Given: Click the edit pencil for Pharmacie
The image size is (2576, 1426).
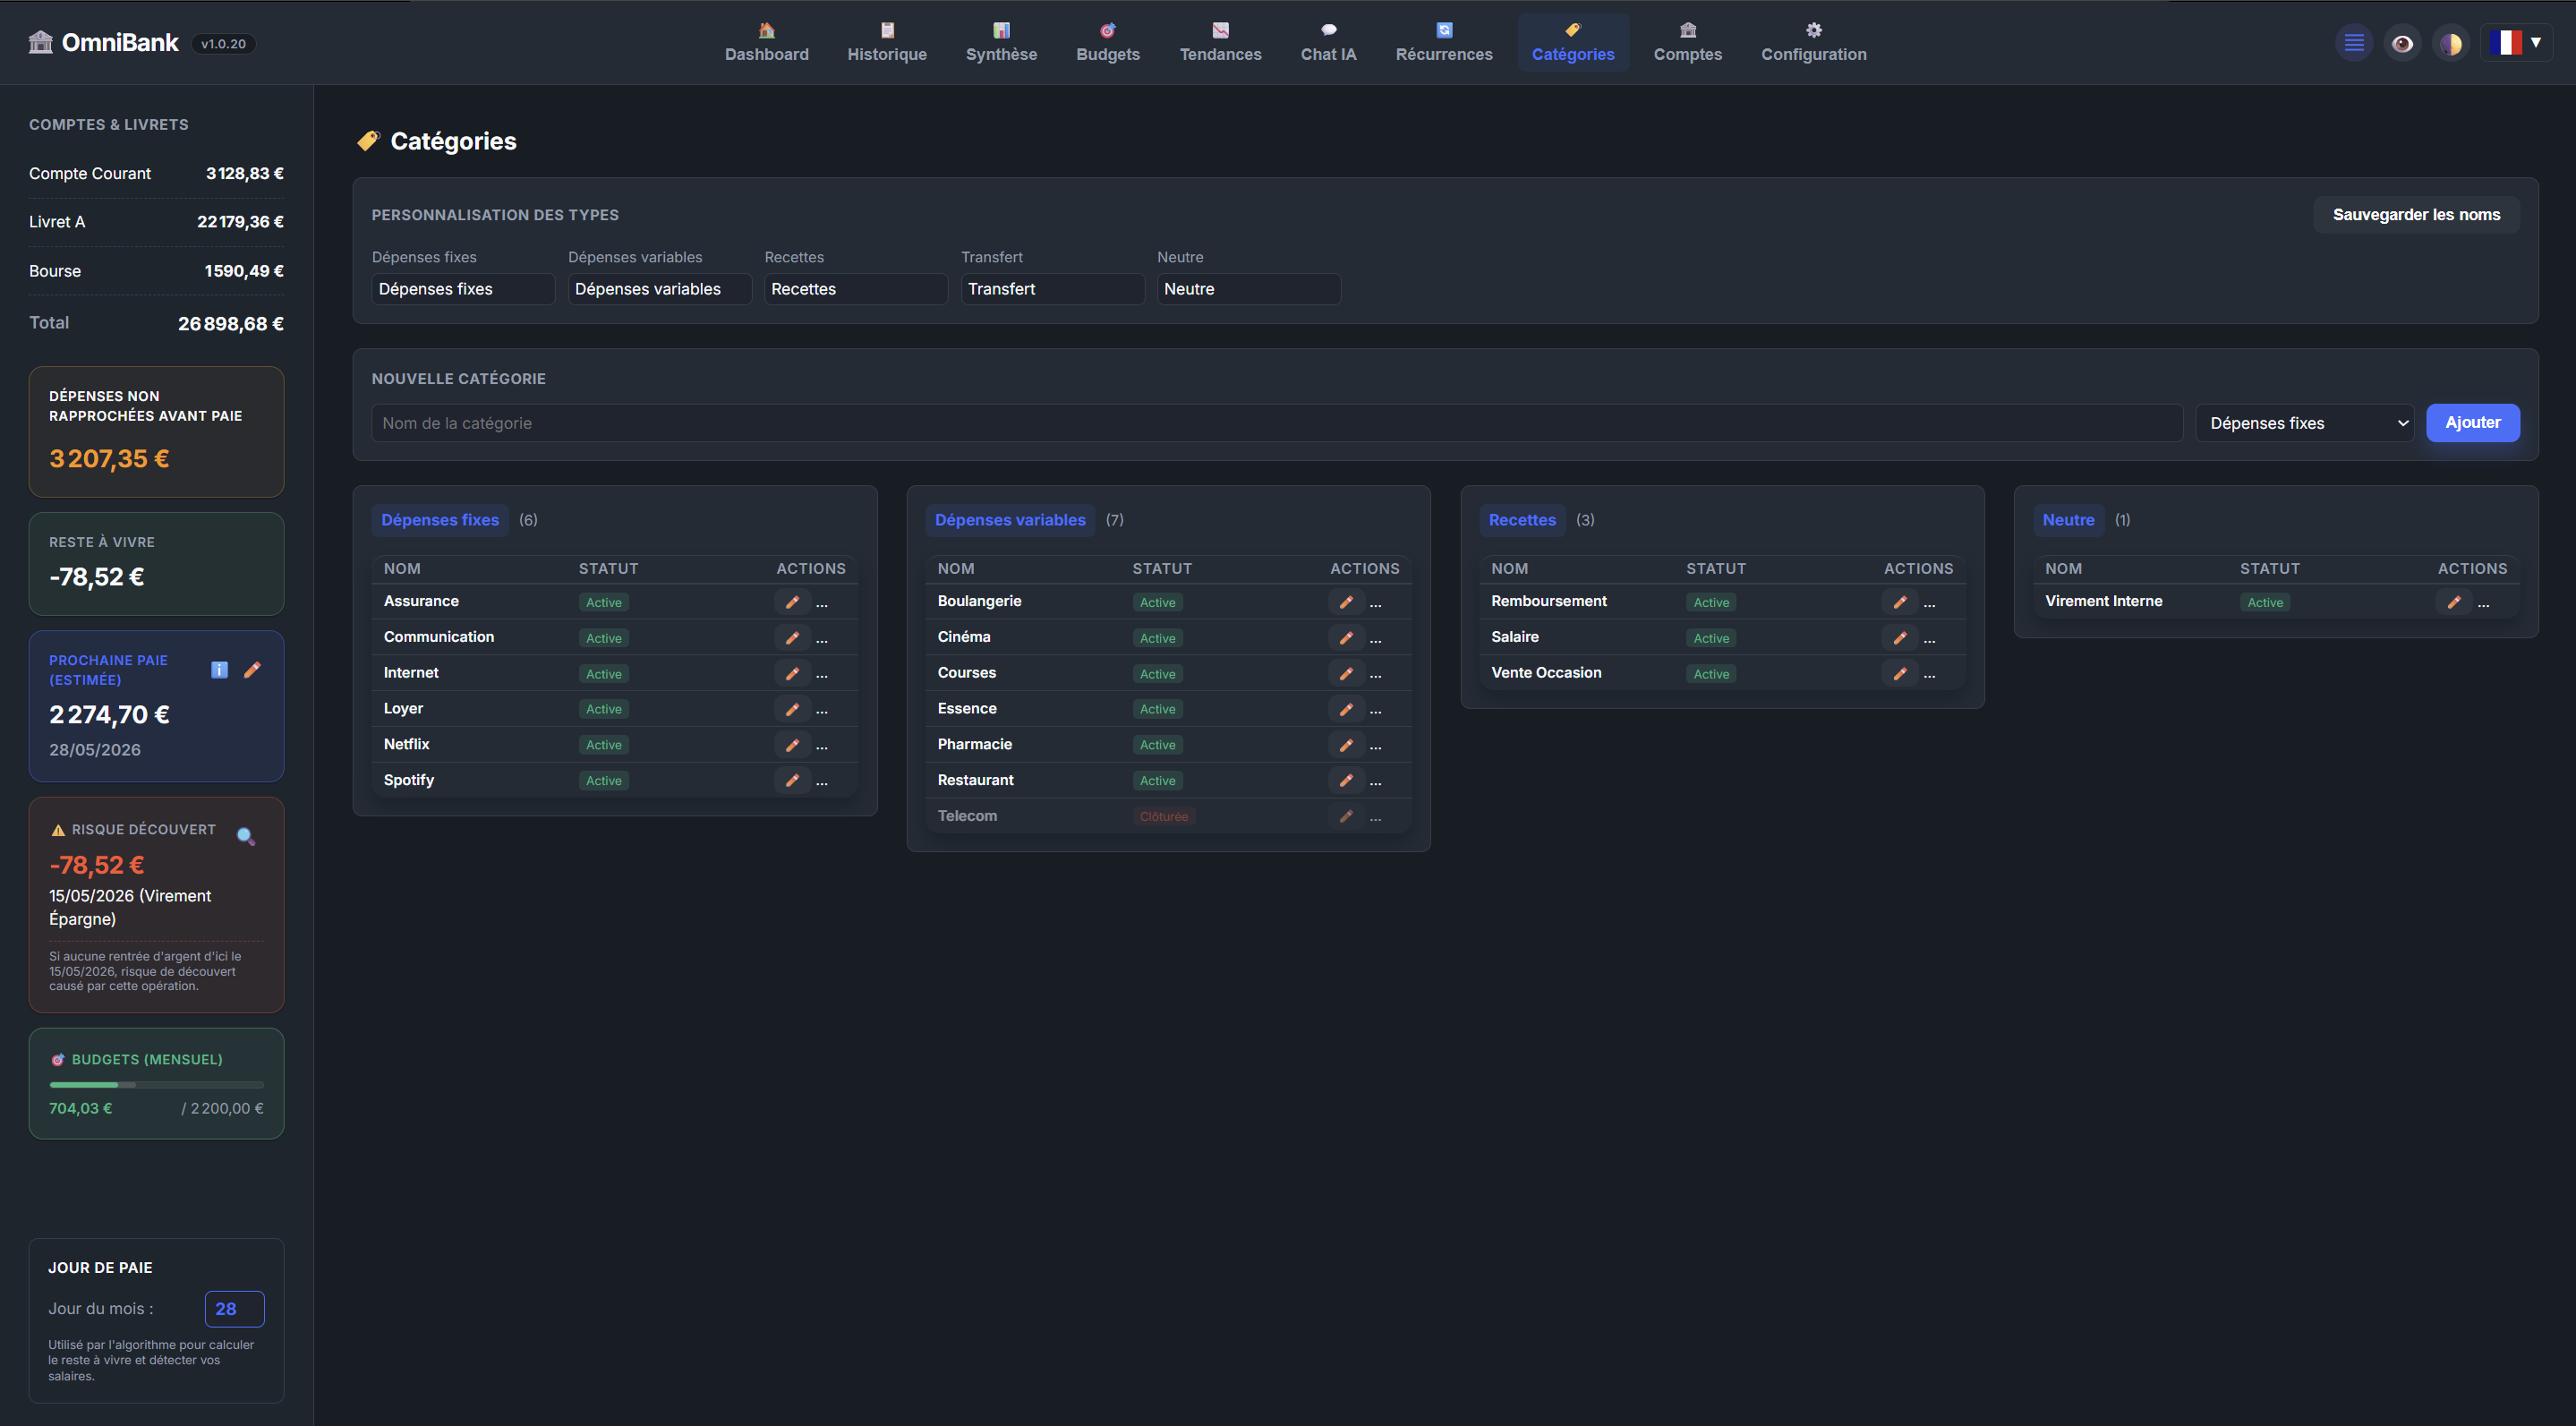Looking at the screenshot, I should pyautogui.click(x=1346, y=745).
